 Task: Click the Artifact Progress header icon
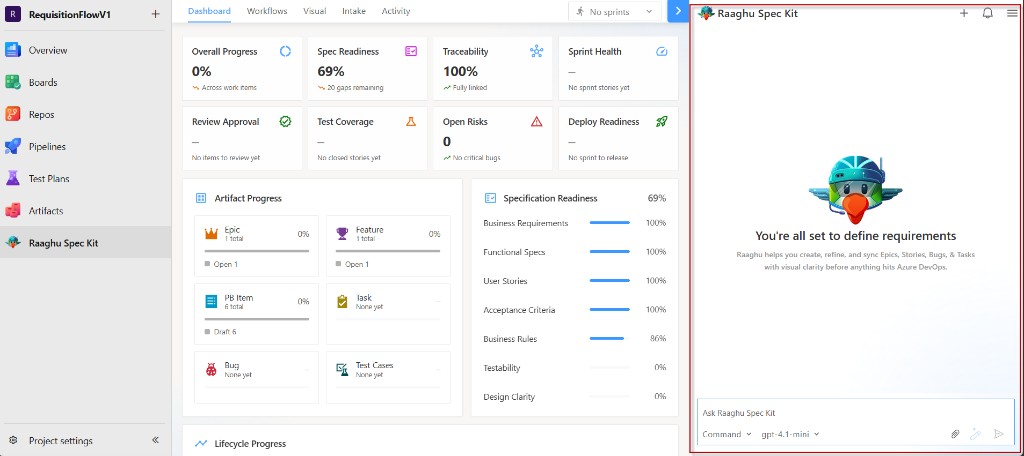201,198
